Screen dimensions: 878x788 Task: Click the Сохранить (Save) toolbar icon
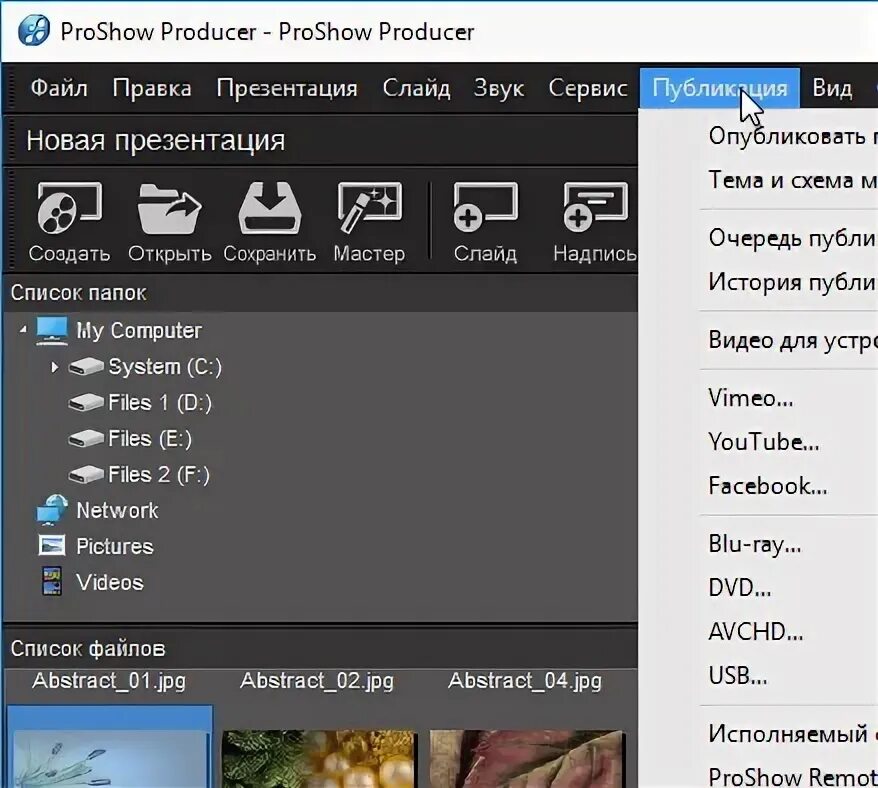pos(270,209)
